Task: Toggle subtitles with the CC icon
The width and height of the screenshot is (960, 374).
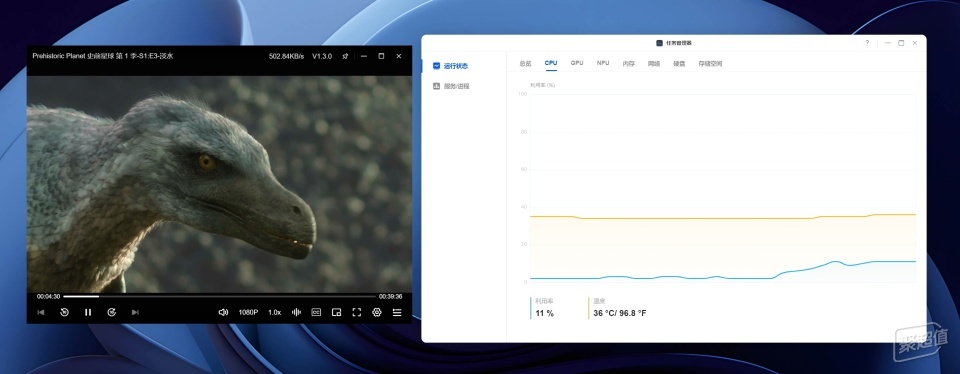Action: point(316,312)
